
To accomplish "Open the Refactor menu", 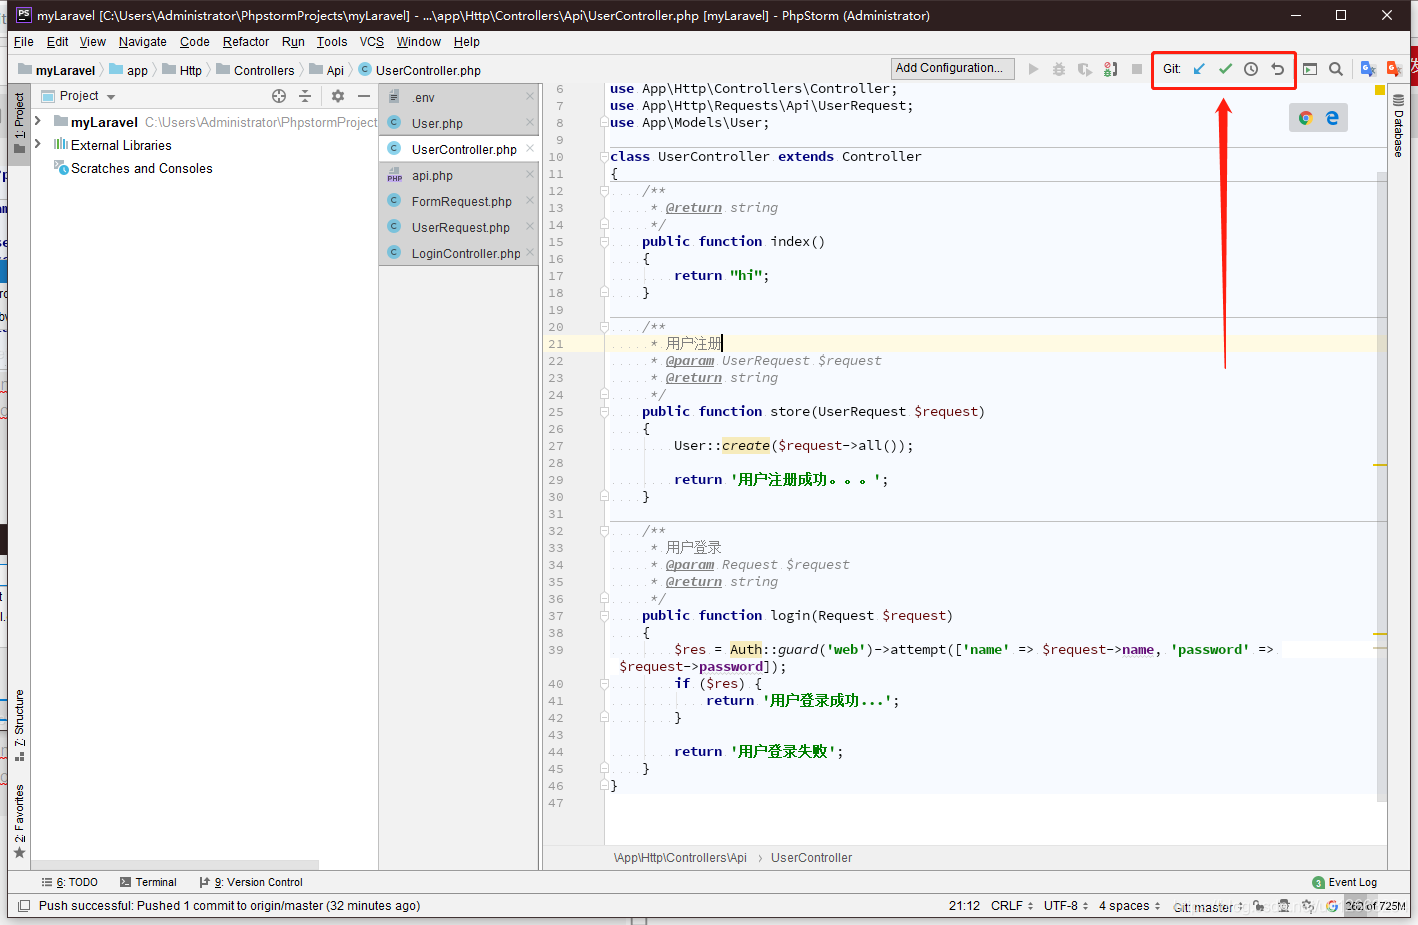I will (x=246, y=42).
